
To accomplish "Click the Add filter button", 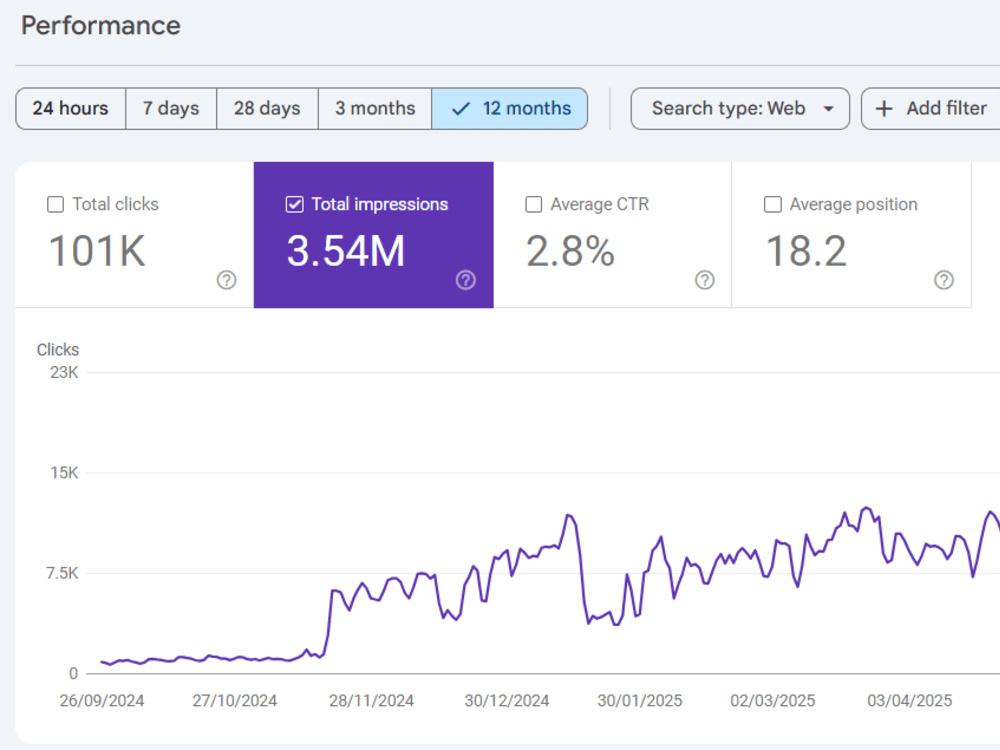I will (x=931, y=108).
